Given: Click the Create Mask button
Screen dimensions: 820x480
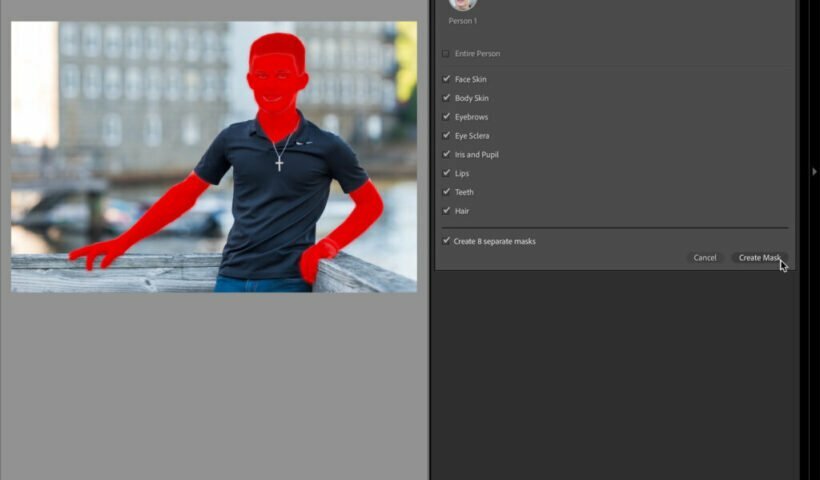Looking at the screenshot, I should click(x=759, y=258).
